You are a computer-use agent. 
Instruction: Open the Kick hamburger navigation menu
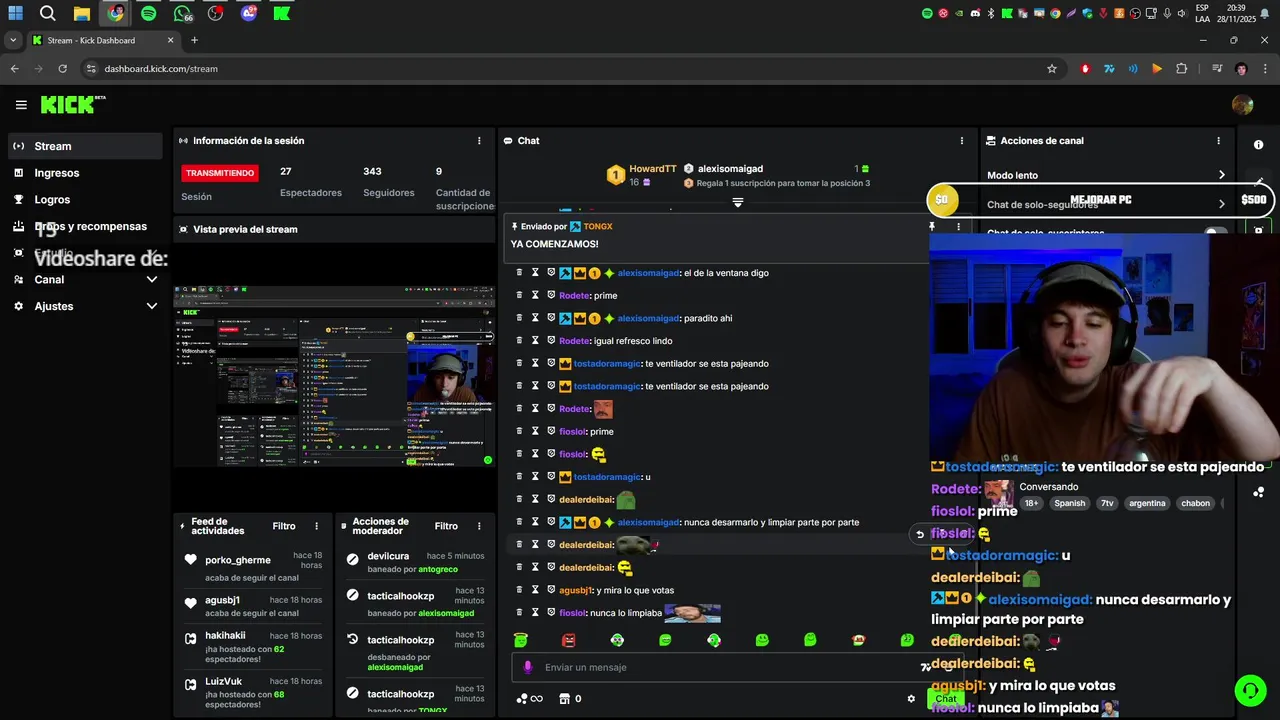tap(21, 105)
